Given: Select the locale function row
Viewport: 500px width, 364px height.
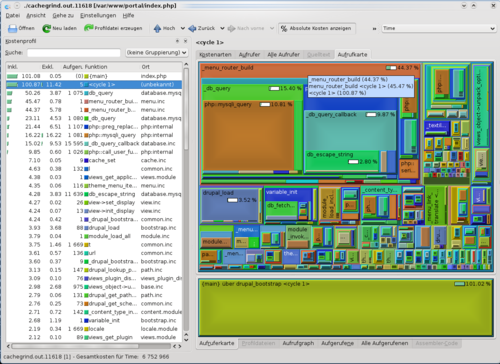Looking at the screenshot, I should (x=94, y=329).
